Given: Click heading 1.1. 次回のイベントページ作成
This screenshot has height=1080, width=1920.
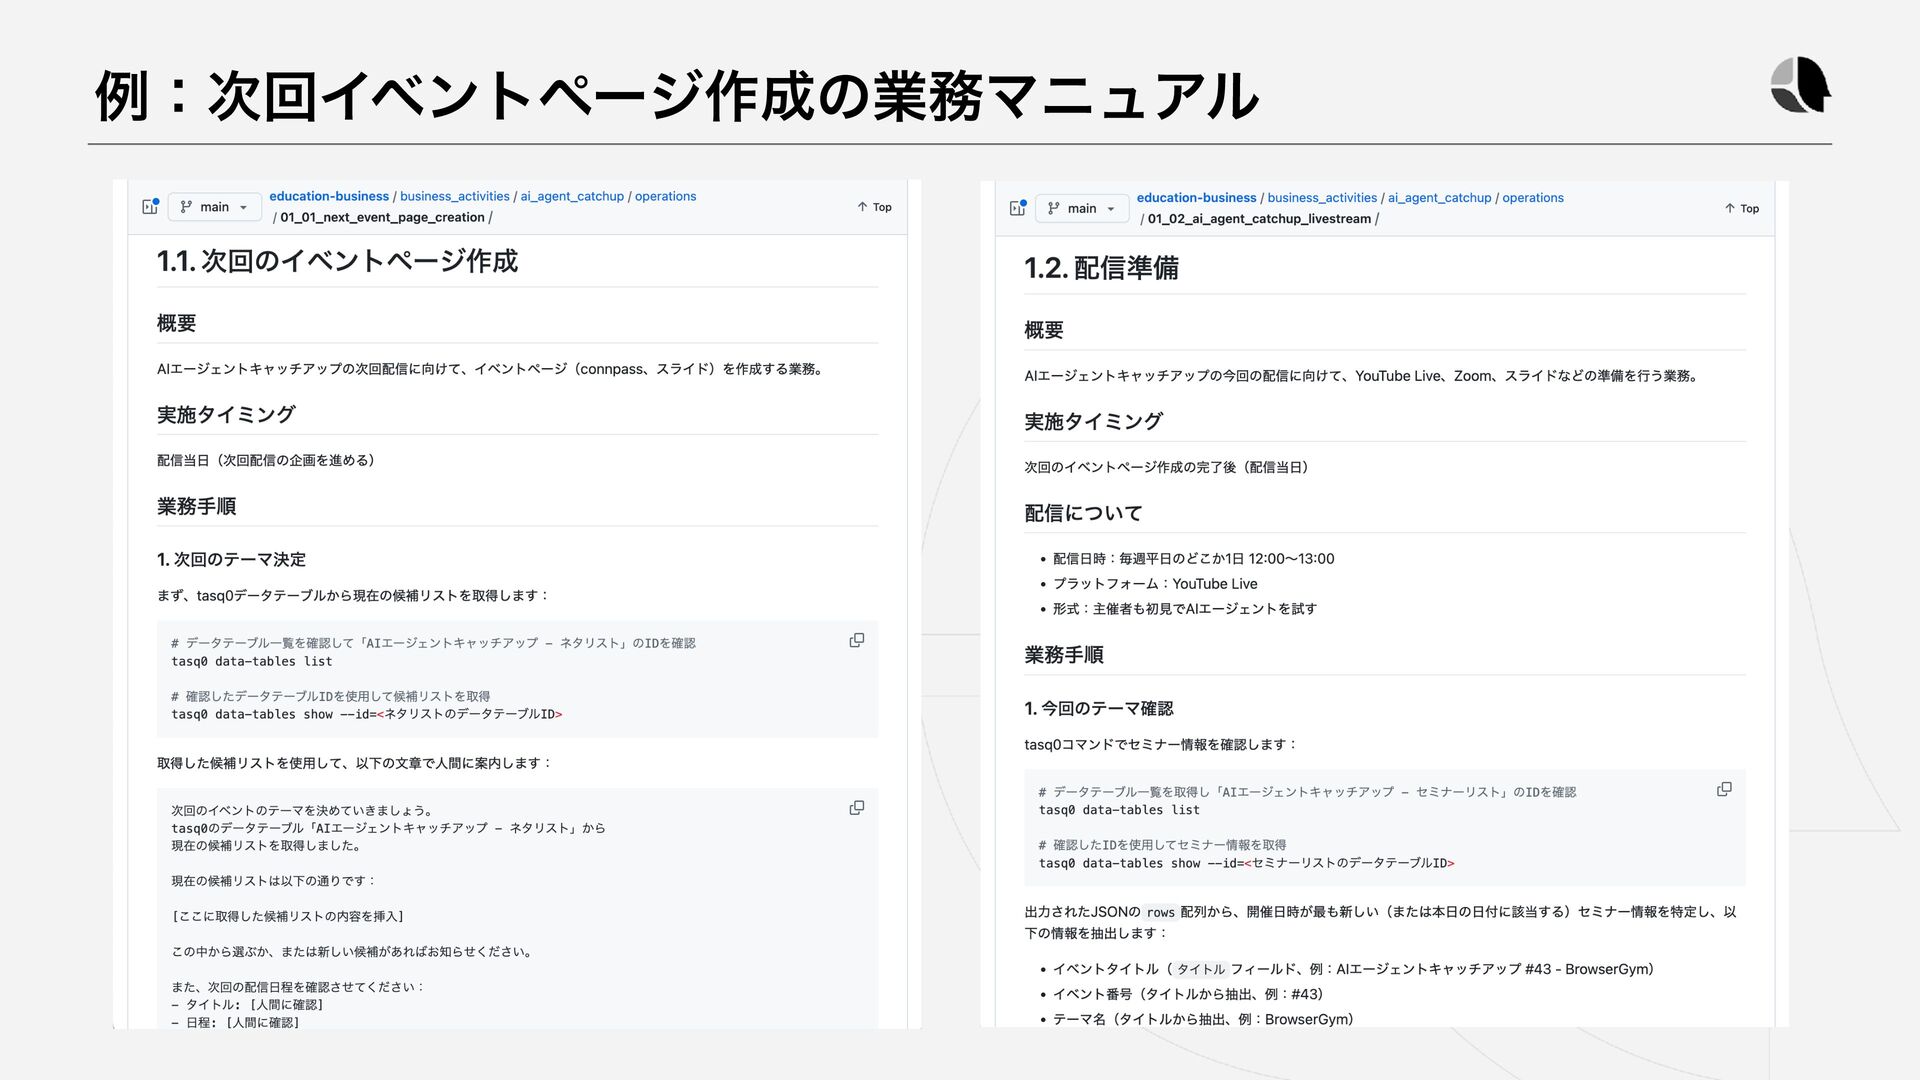Looking at the screenshot, I should pos(337,261).
